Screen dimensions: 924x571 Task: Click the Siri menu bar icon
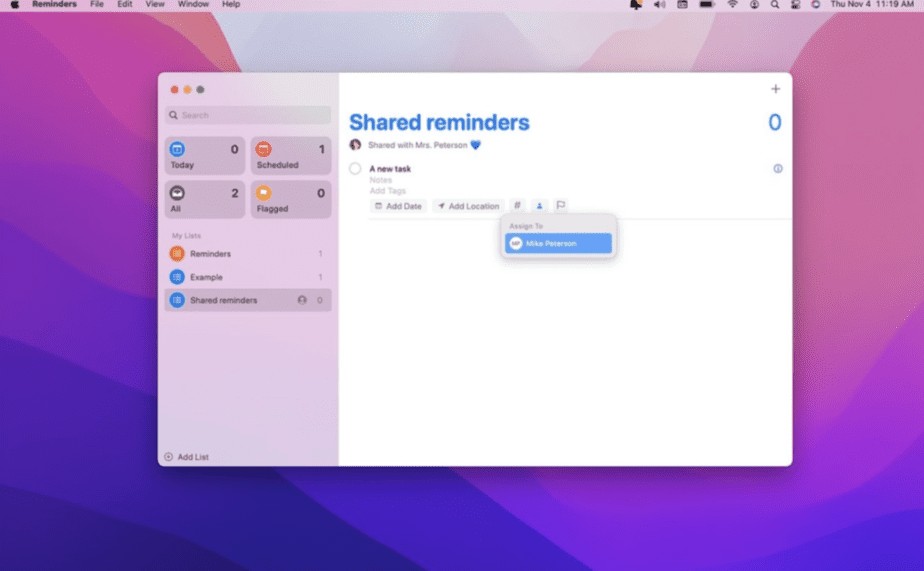(x=816, y=5)
